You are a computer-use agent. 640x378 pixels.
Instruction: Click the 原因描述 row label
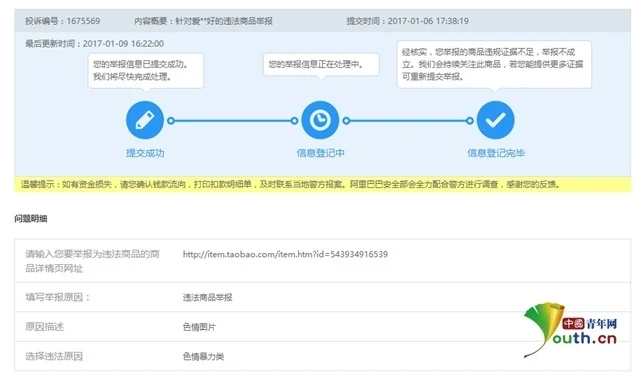click(x=44, y=327)
